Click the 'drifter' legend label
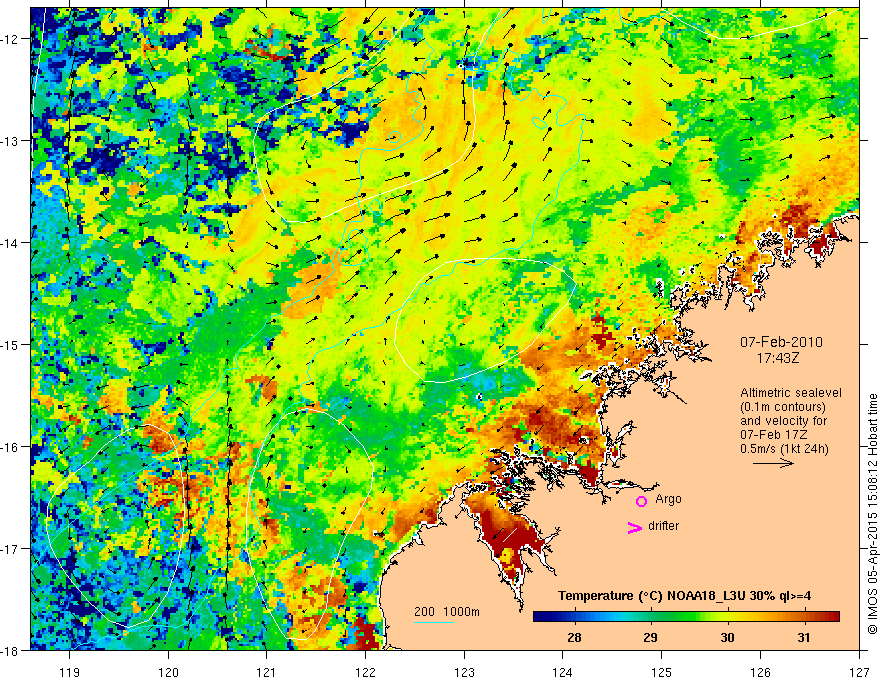Screen dimensions: 880x680 point(663,526)
